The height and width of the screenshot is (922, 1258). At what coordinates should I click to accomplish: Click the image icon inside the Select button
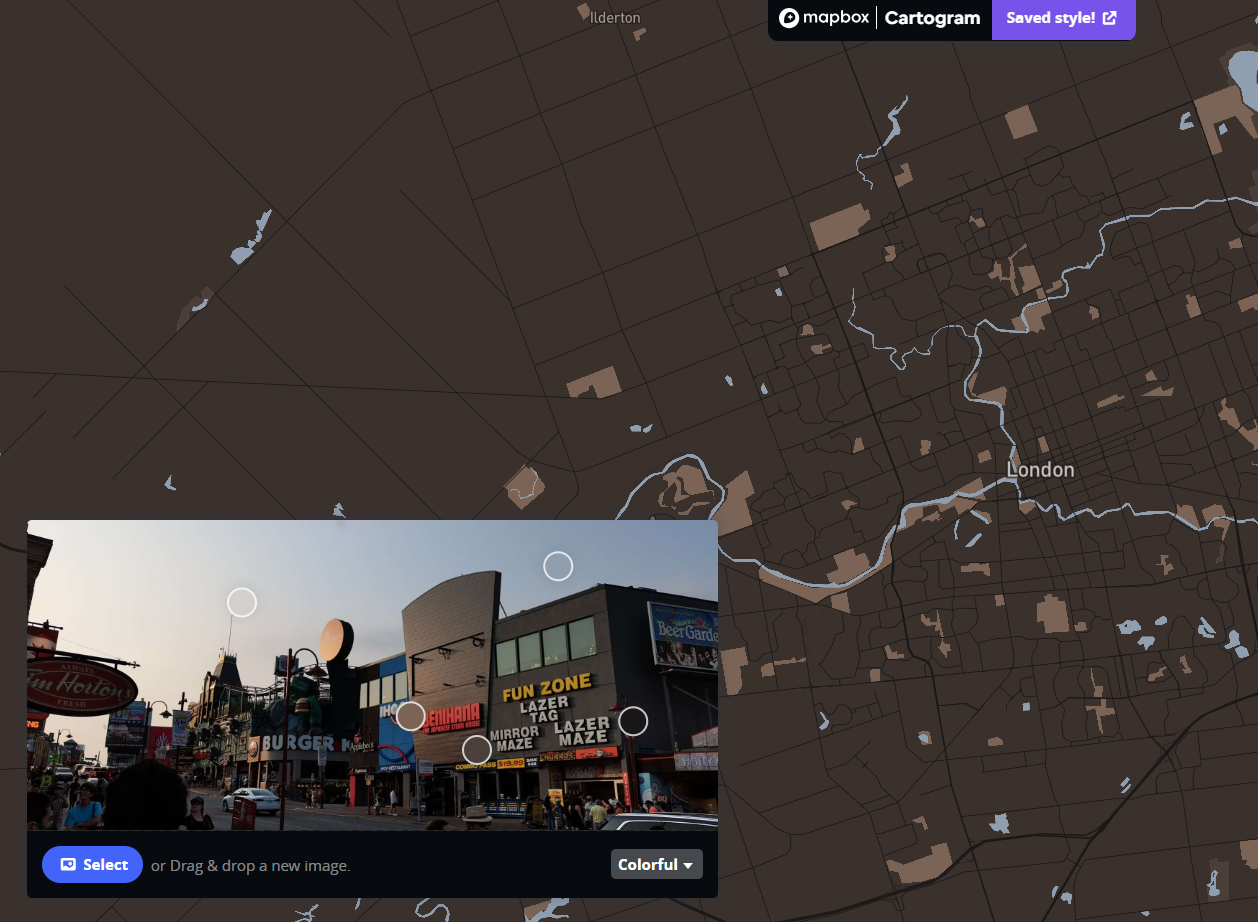pos(67,864)
